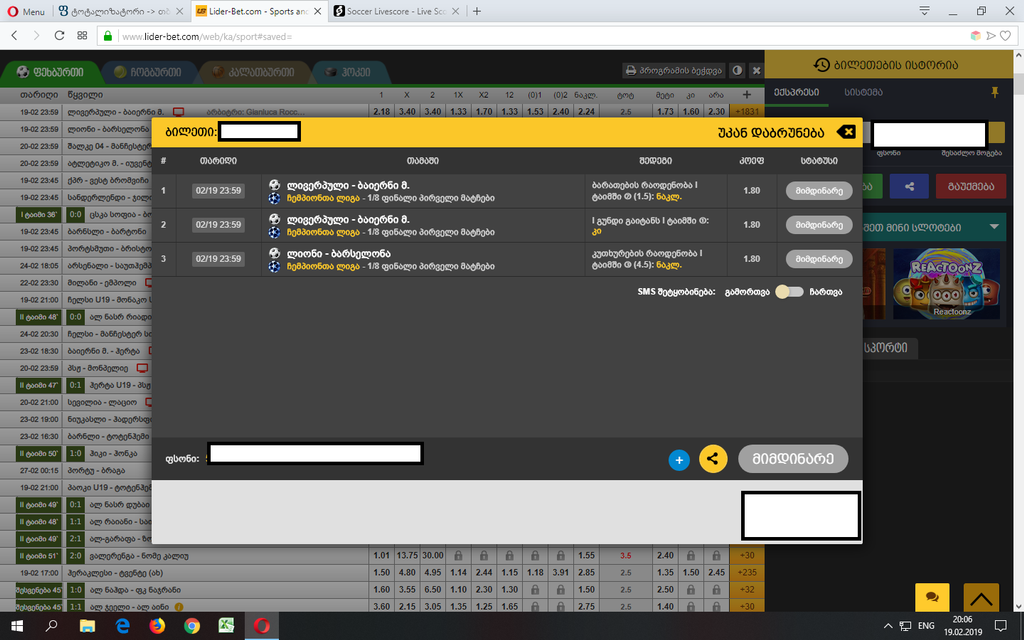
Task: Toggle the contrast half-circle icon
Action: tap(737, 71)
